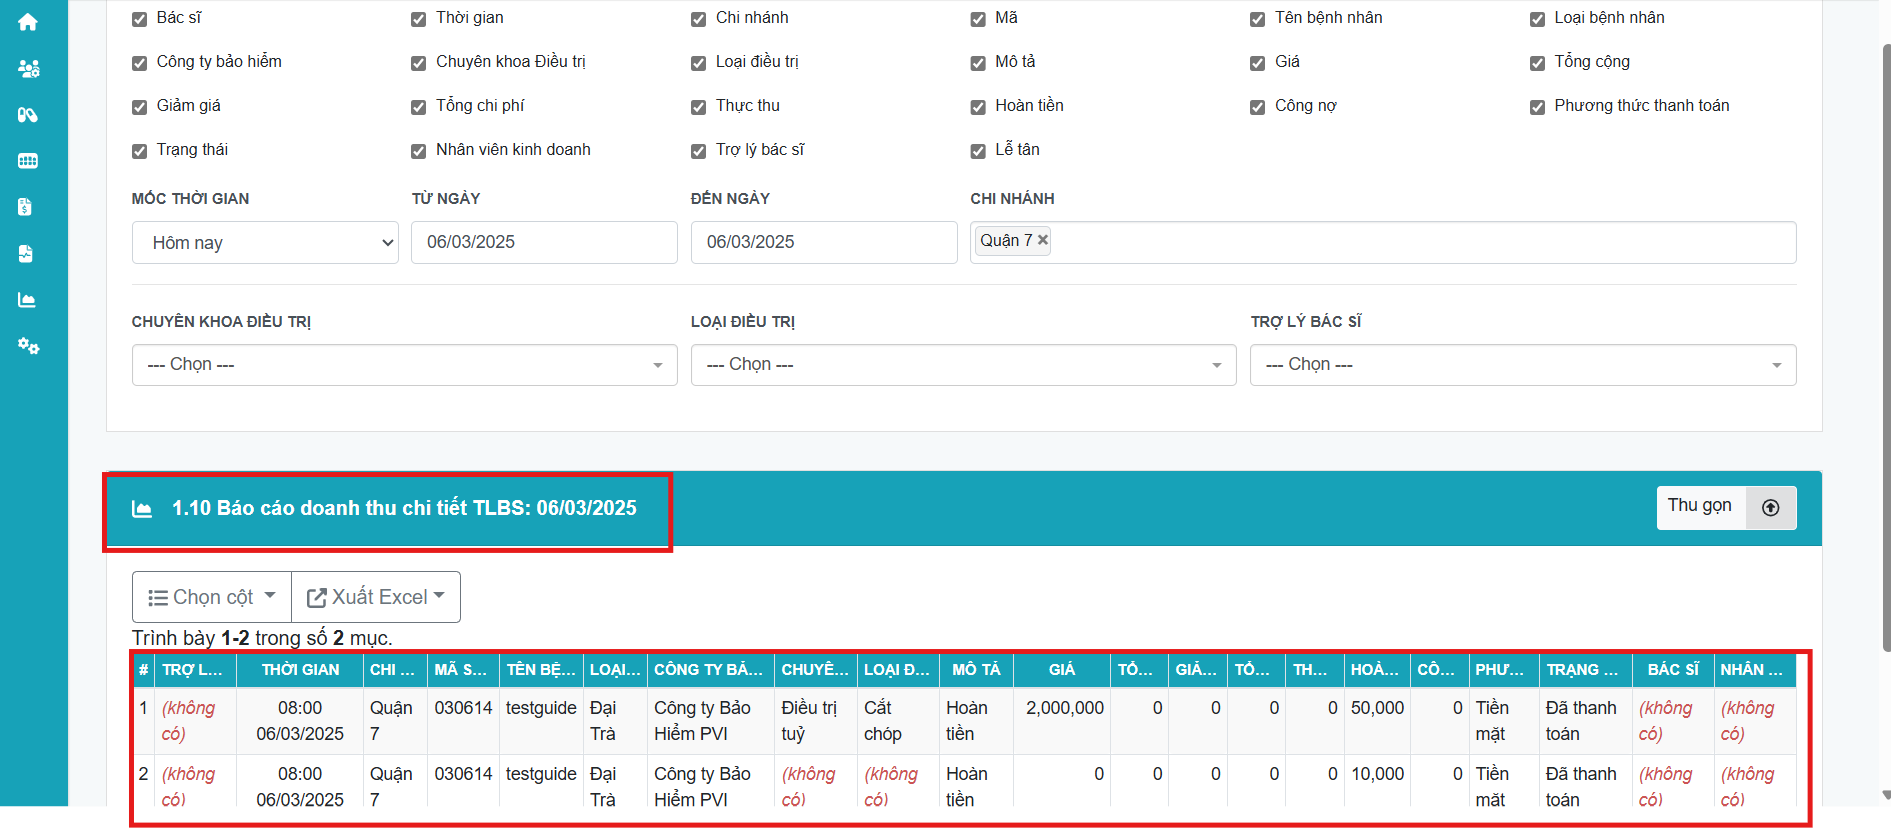Toggle the Công nợ checkbox

tap(1257, 107)
